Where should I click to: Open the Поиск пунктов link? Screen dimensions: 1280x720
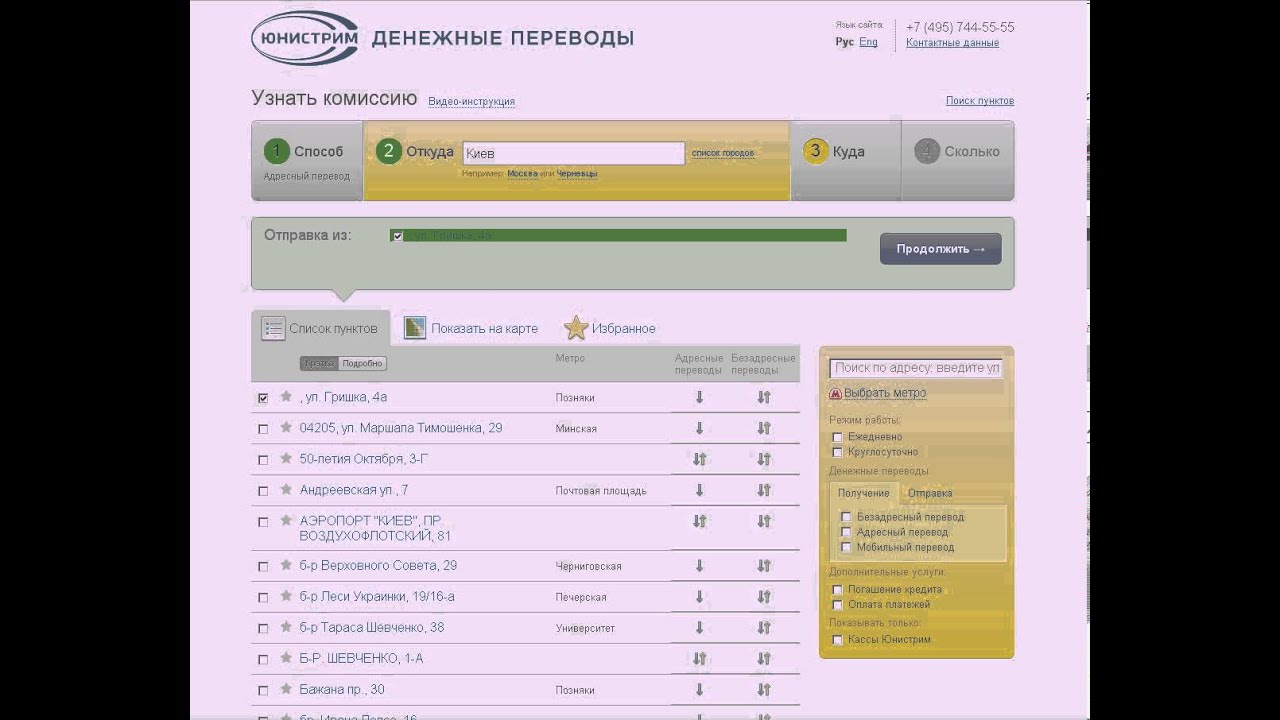pos(980,101)
